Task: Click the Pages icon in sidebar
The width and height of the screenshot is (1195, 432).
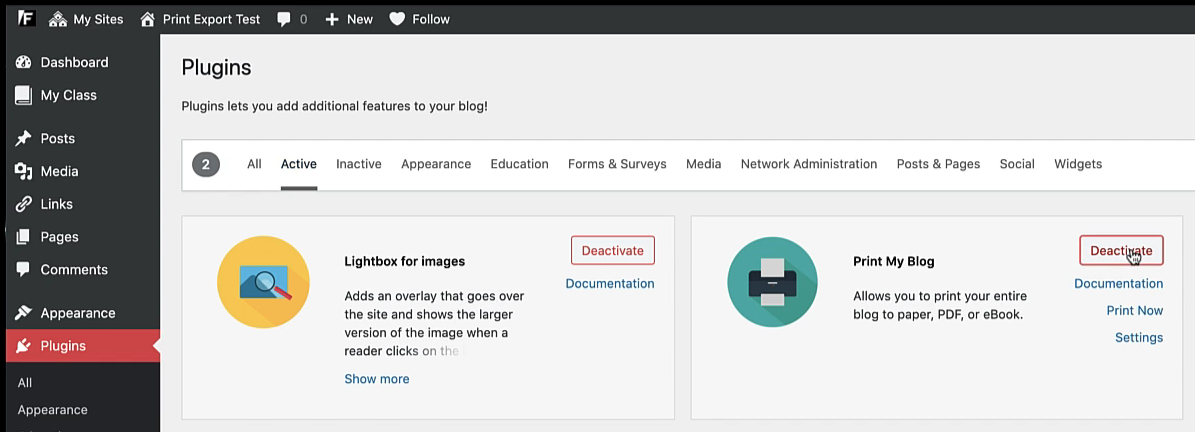Action: pos(24,237)
